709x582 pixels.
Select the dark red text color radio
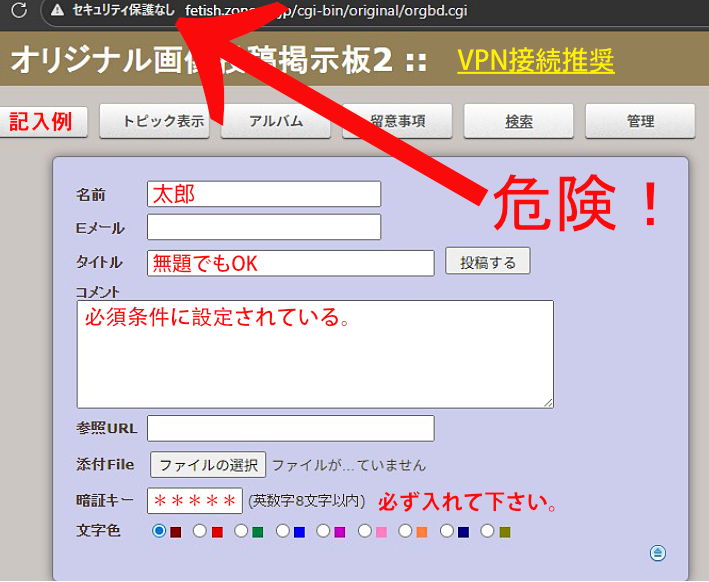tap(159, 531)
